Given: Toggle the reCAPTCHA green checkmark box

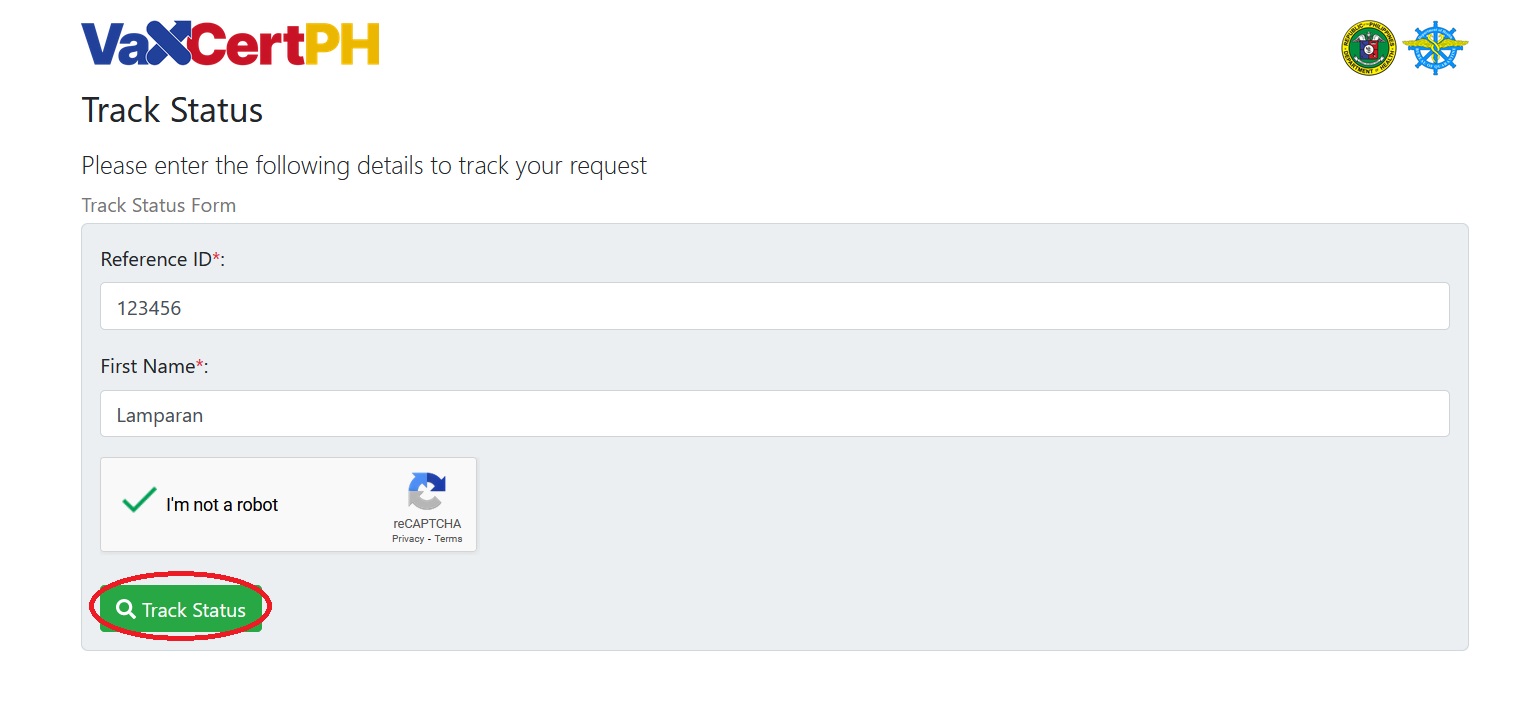Looking at the screenshot, I should pos(139,500).
